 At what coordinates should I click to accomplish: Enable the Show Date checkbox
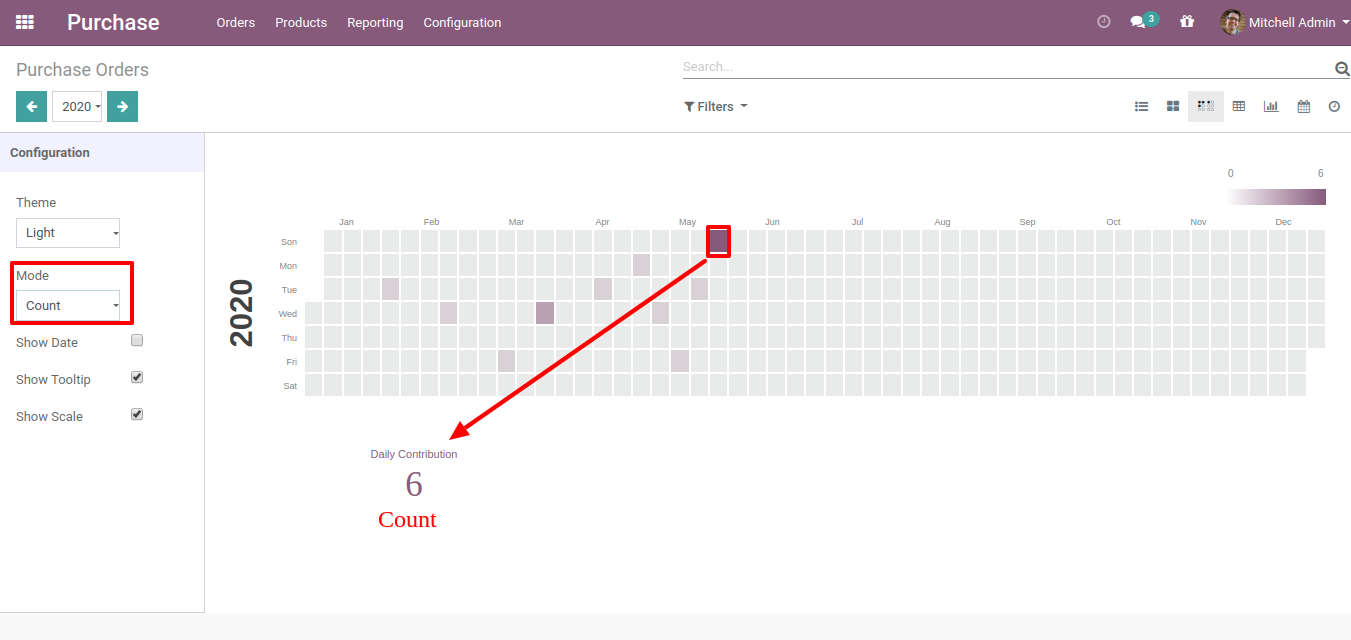[138, 340]
